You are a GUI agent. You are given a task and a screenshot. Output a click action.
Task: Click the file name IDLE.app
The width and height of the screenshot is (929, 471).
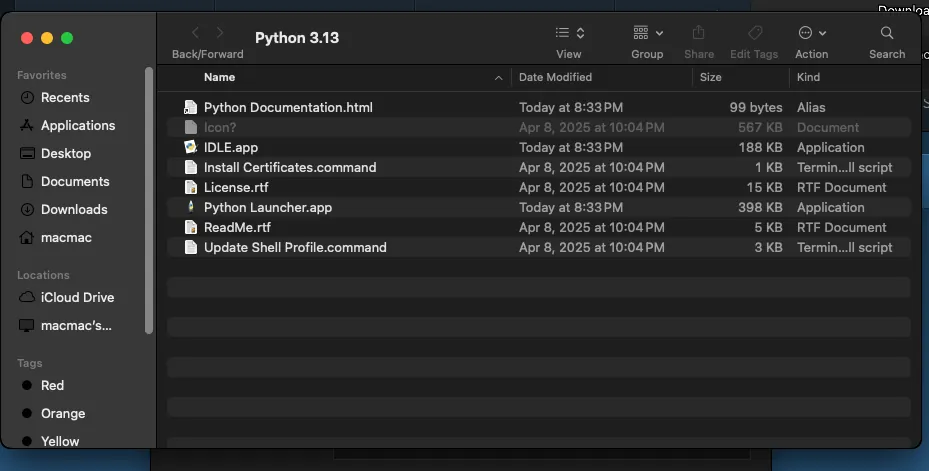(230, 148)
